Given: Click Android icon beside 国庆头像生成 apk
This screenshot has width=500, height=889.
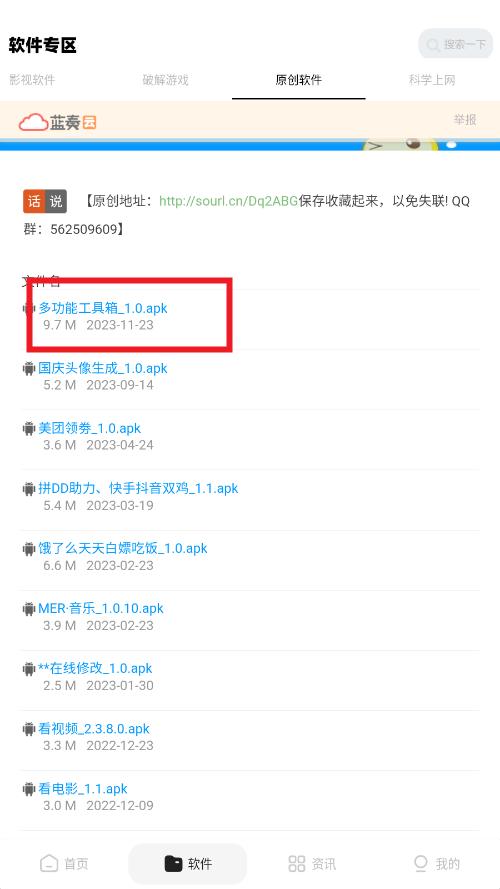Looking at the screenshot, I should pyautogui.click(x=28, y=369).
